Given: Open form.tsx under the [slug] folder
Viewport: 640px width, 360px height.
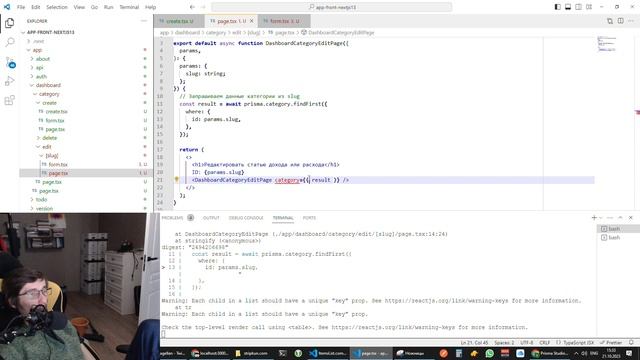Looking at the screenshot, I should click(58, 164).
